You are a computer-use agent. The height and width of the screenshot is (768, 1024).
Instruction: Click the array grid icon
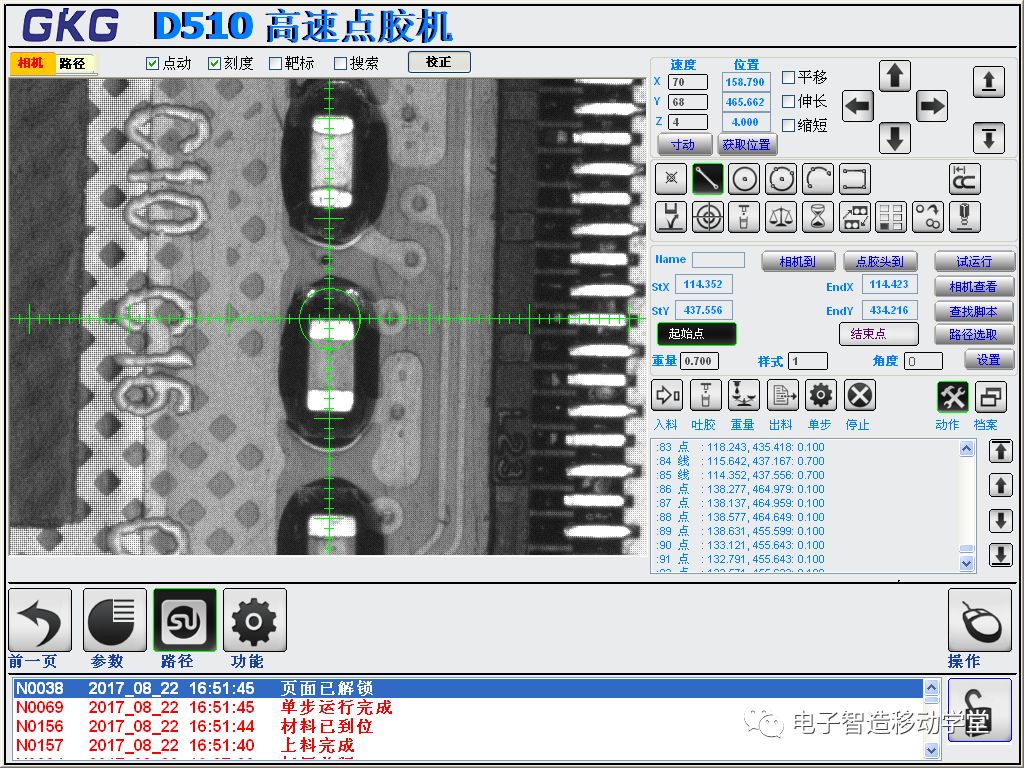[891, 216]
